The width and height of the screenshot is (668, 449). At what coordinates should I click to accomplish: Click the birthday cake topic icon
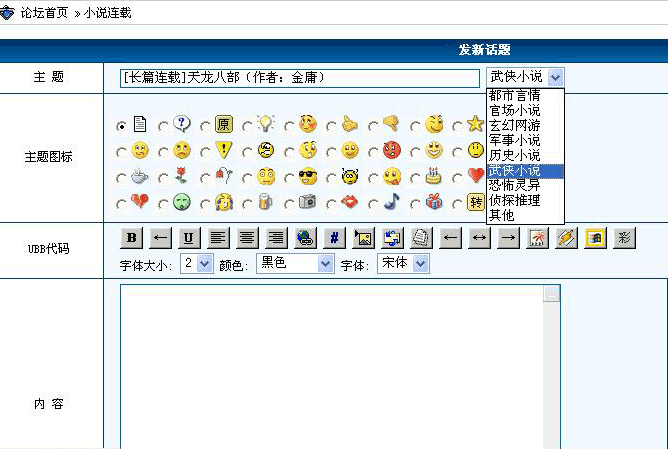(x=433, y=176)
